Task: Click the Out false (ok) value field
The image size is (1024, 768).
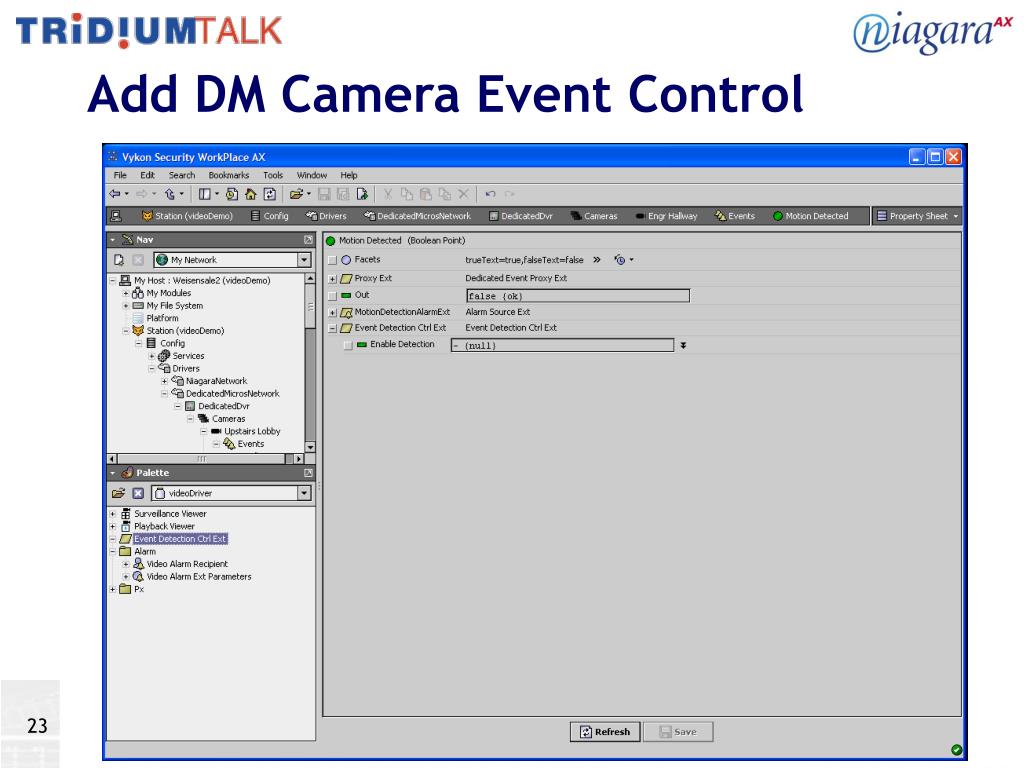Action: 578,296
